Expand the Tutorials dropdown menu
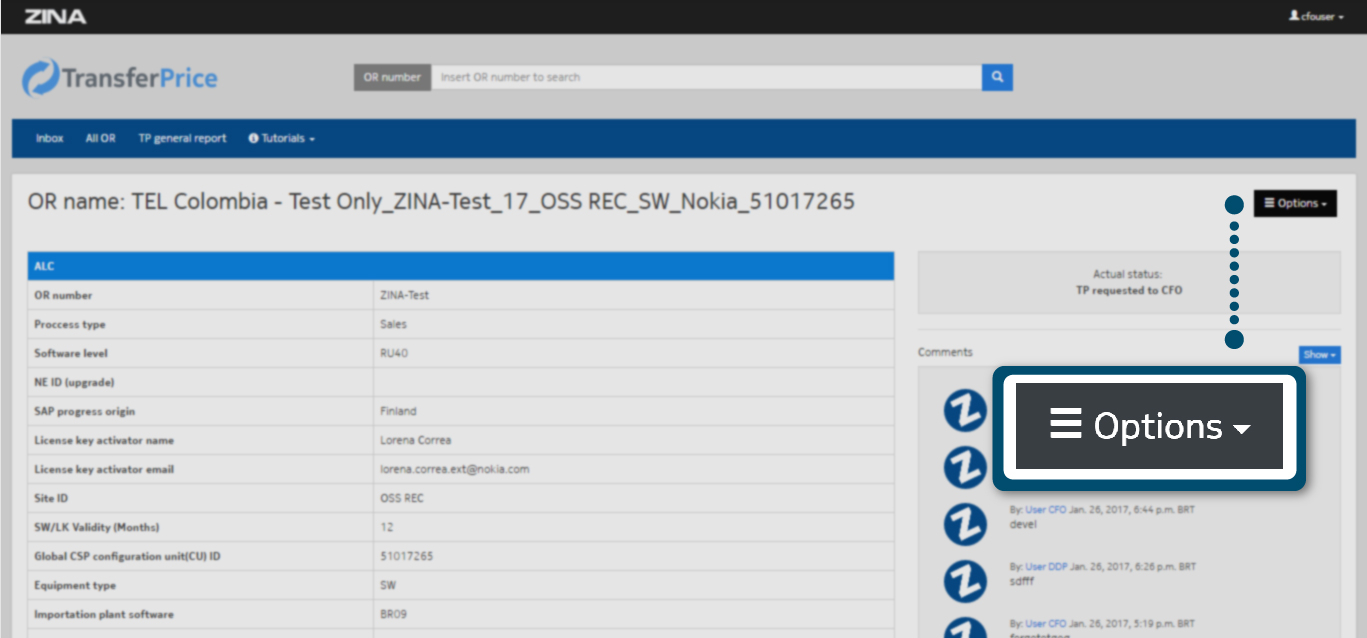 (x=287, y=139)
